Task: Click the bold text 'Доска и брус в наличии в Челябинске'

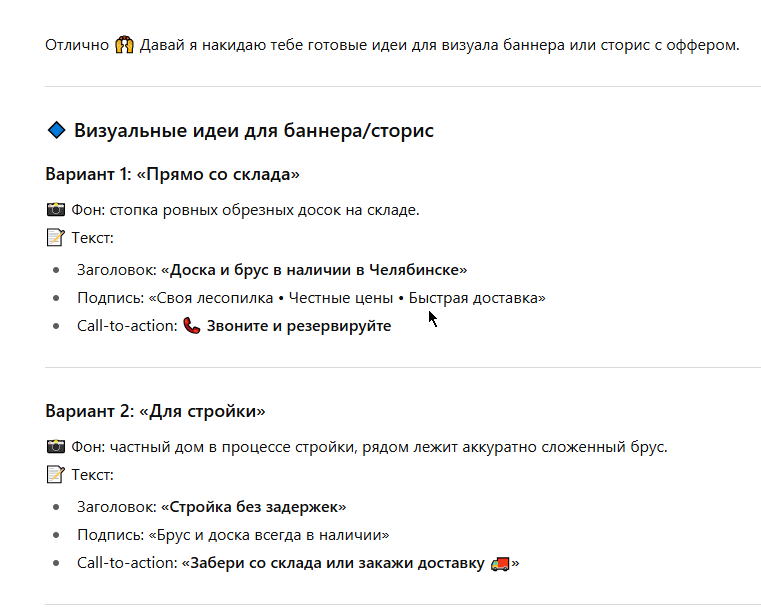Action: pos(314,270)
